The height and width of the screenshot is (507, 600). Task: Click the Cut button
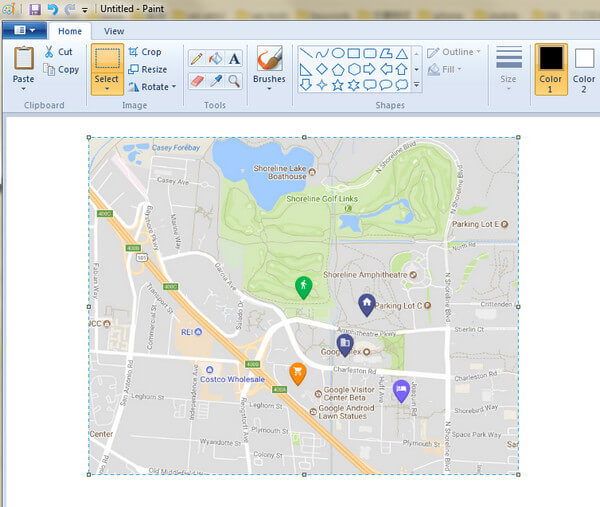[58, 52]
